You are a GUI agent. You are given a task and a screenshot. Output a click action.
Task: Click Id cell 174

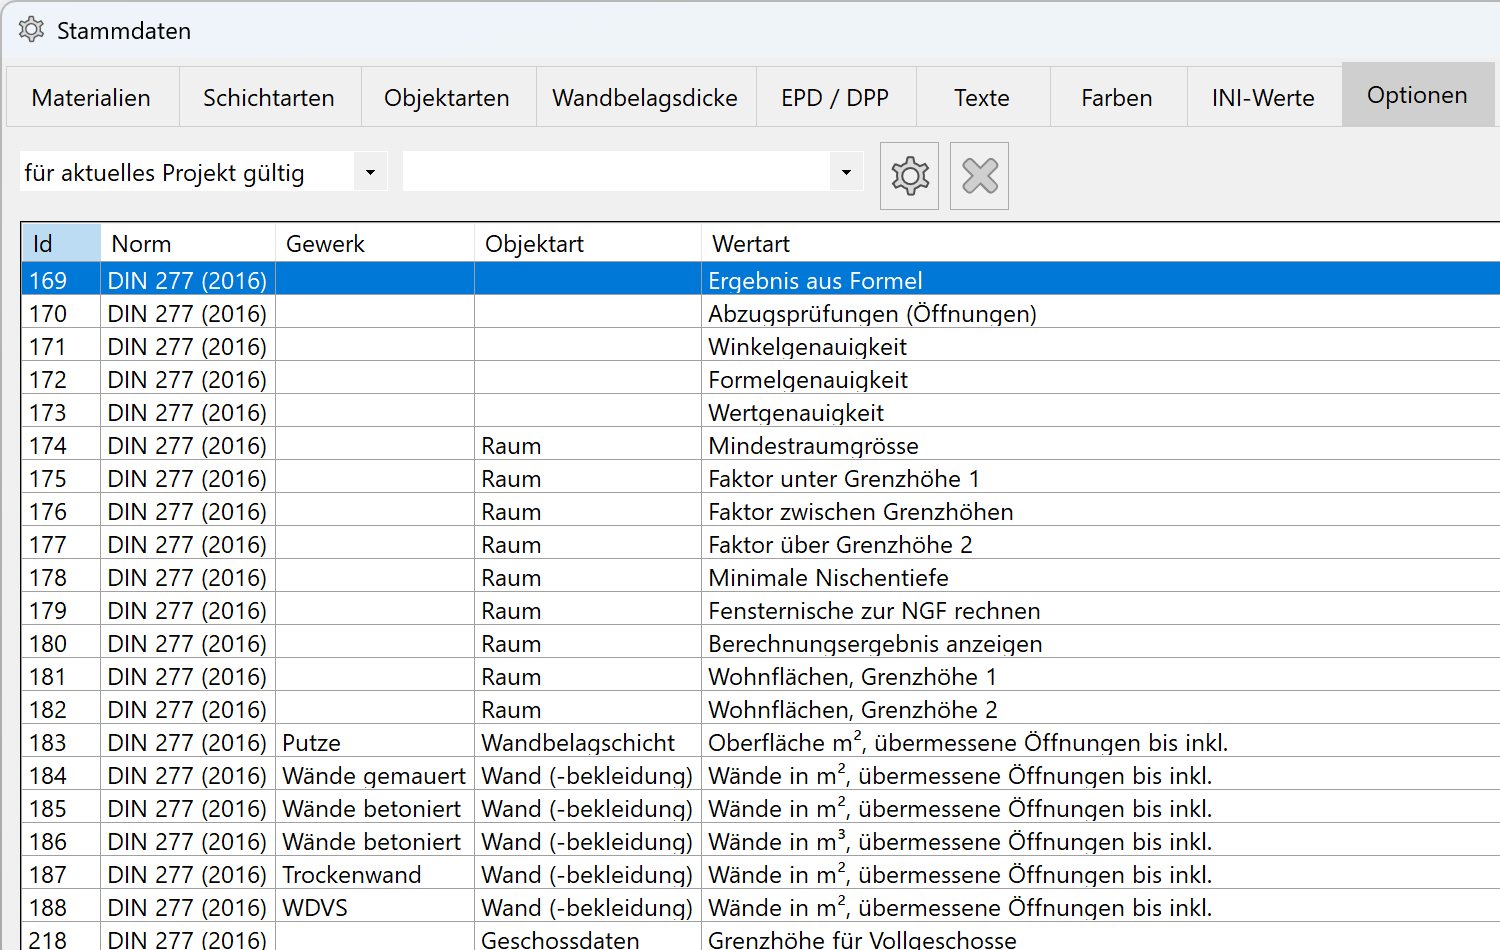[x=61, y=445]
